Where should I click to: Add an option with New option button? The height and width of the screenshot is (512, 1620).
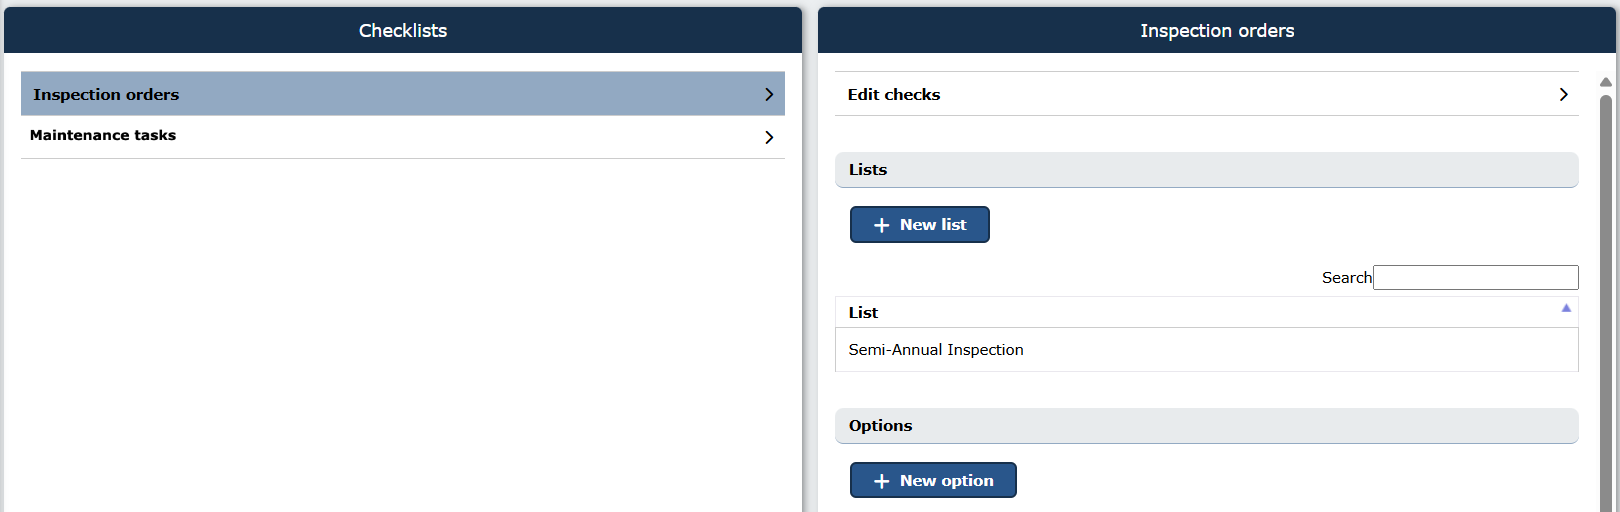[x=933, y=480]
